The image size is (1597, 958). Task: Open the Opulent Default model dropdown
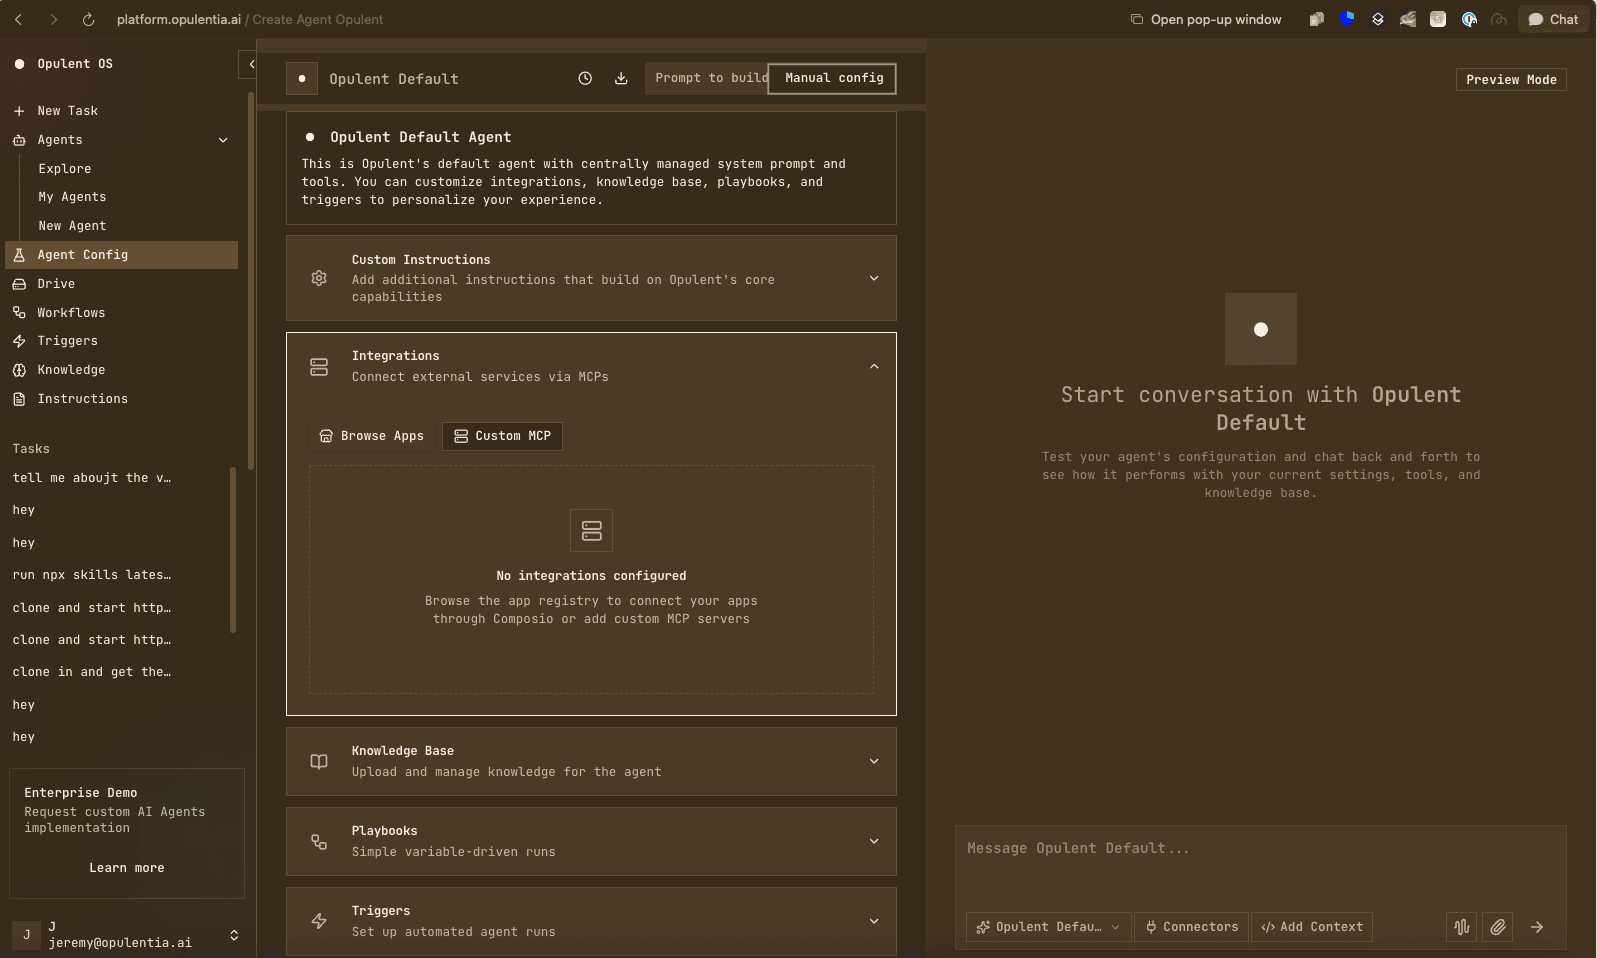(1049, 927)
